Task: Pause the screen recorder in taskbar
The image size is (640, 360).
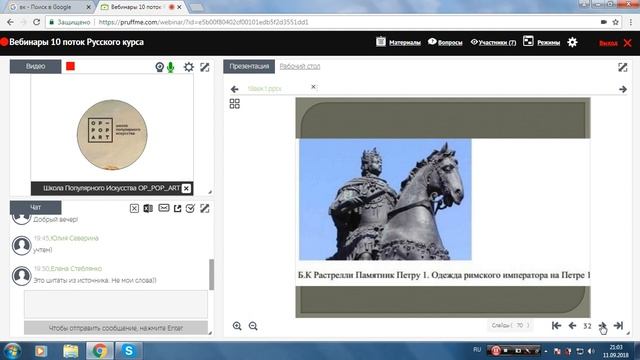Action: click(x=496, y=351)
